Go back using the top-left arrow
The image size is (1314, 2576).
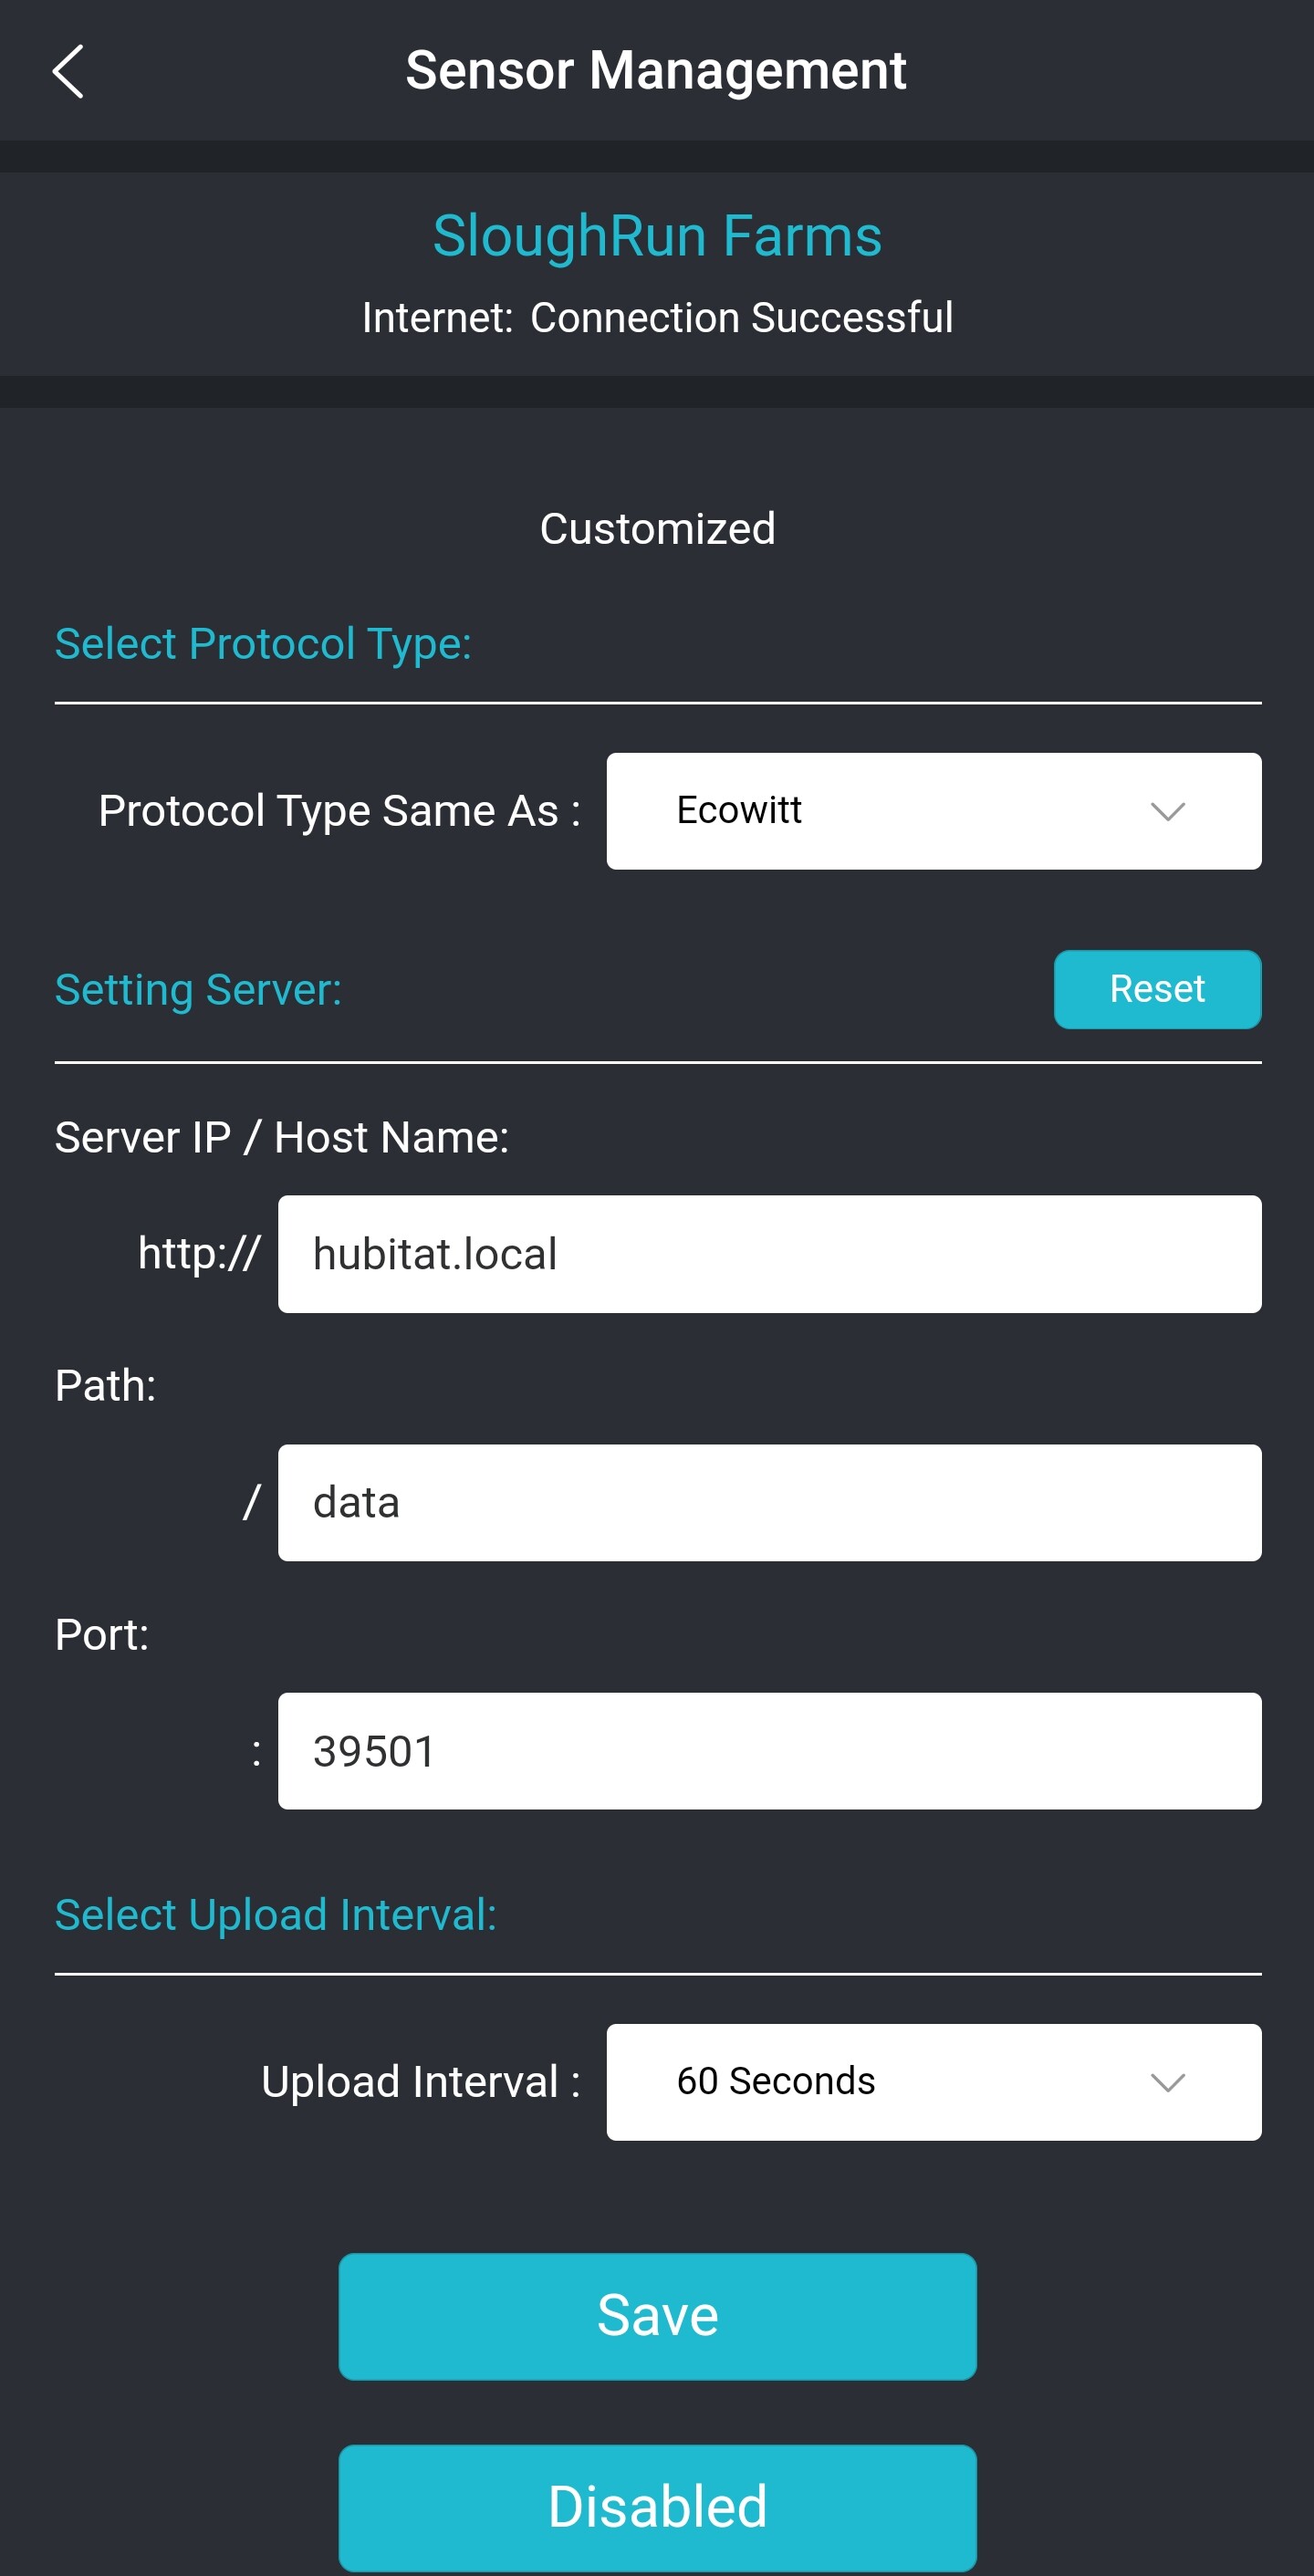(x=68, y=72)
